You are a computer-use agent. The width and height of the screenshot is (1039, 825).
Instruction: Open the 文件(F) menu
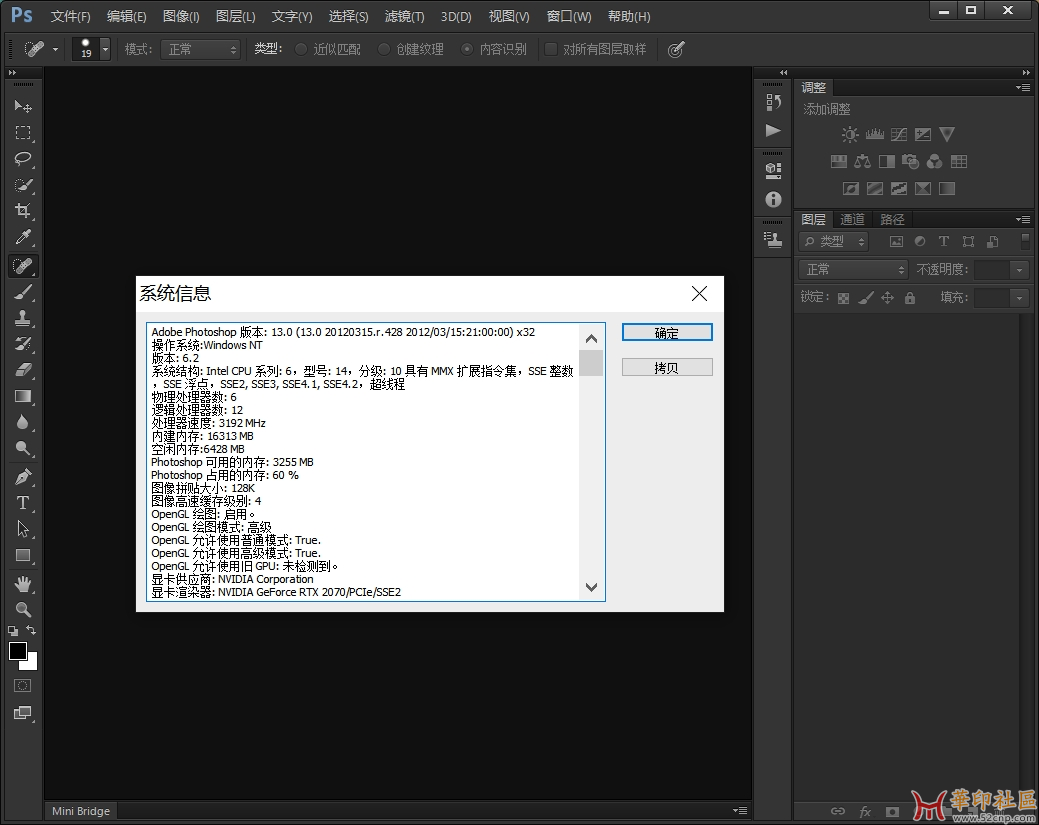tap(70, 17)
